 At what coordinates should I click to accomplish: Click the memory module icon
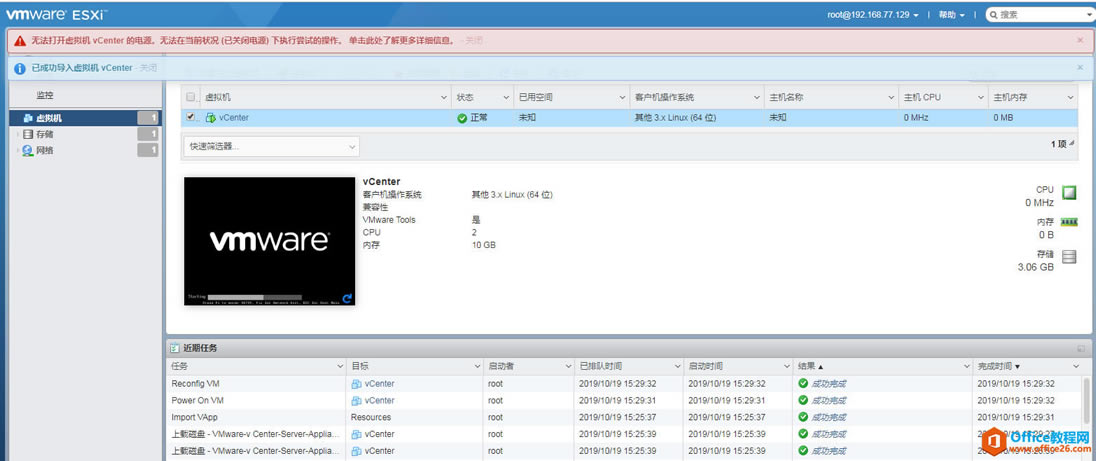point(1069,222)
